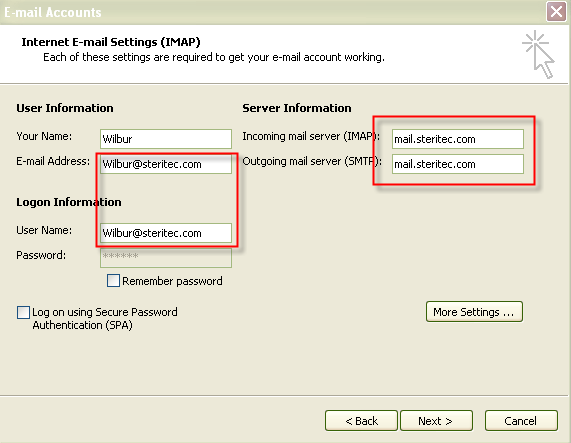The height and width of the screenshot is (443, 571).
Task: Cancel the e-mail account setup
Action: (521, 421)
